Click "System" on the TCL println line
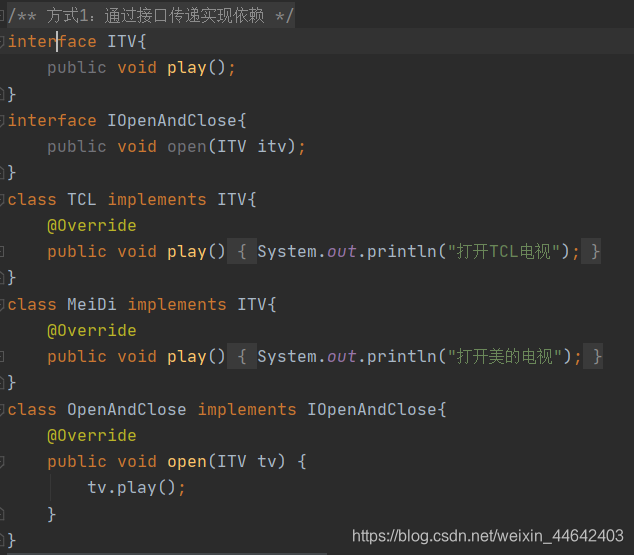 [287, 251]
